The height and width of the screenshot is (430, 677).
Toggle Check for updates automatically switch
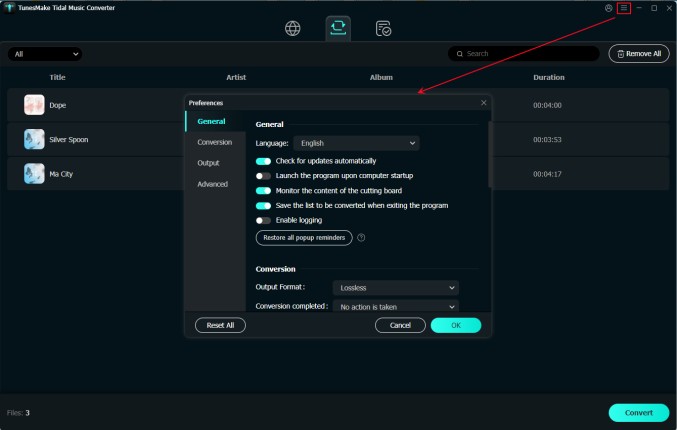263,161
